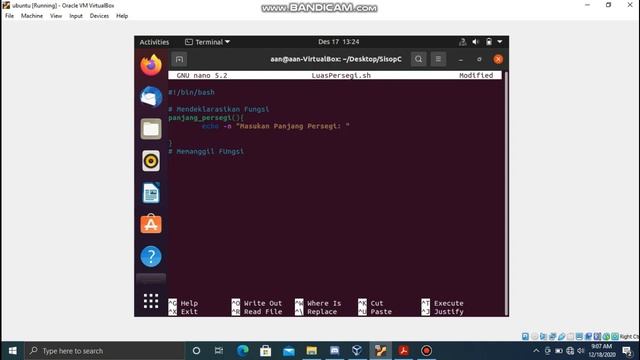Click Activities in the Ubuntu top bar
Screen dimensions: 640x360
point(154,42)
